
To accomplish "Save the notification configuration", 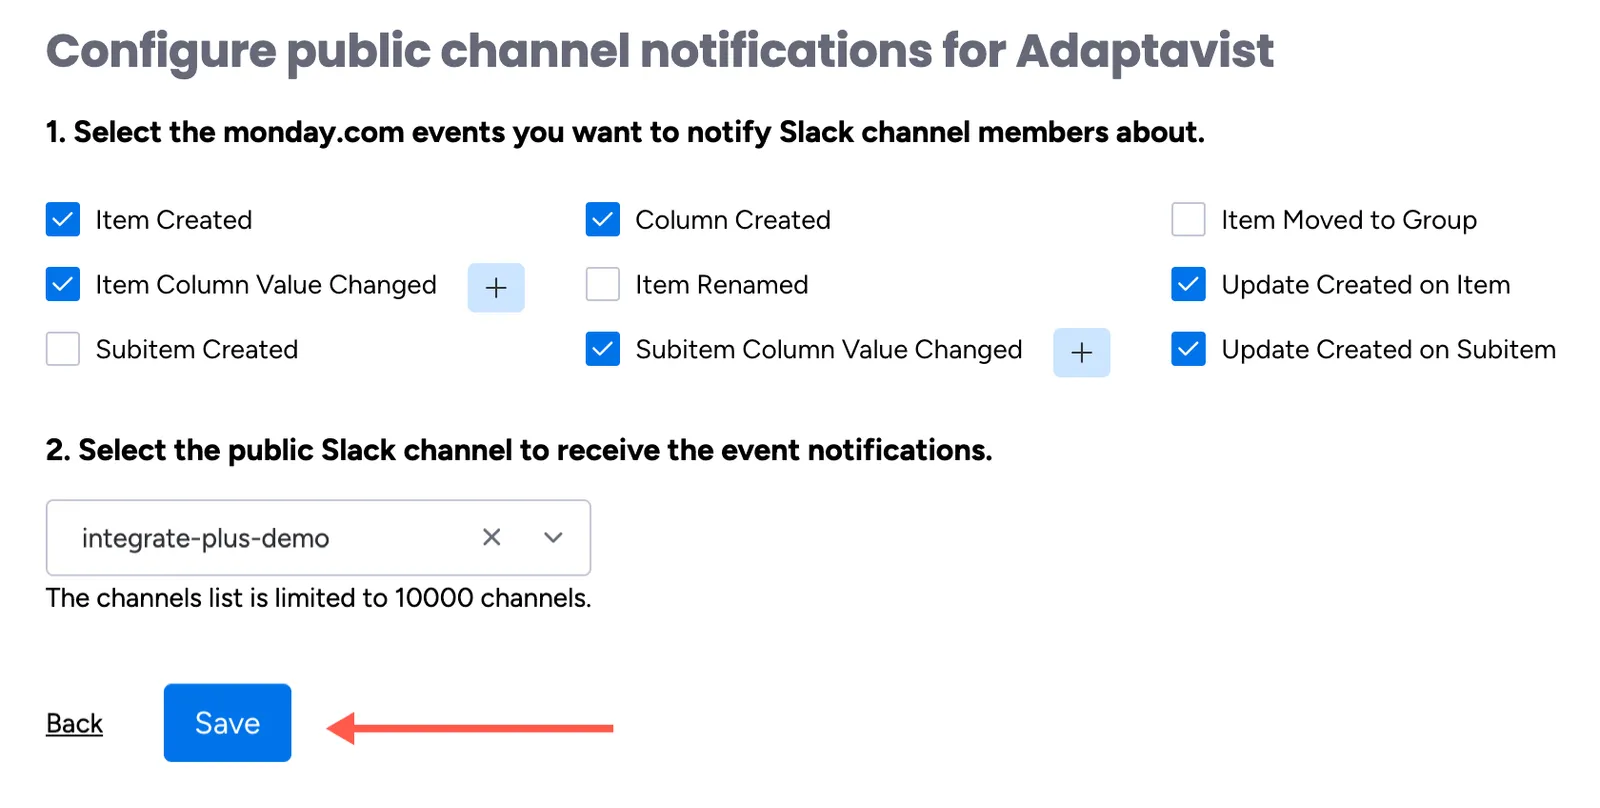I will [228, 723].
